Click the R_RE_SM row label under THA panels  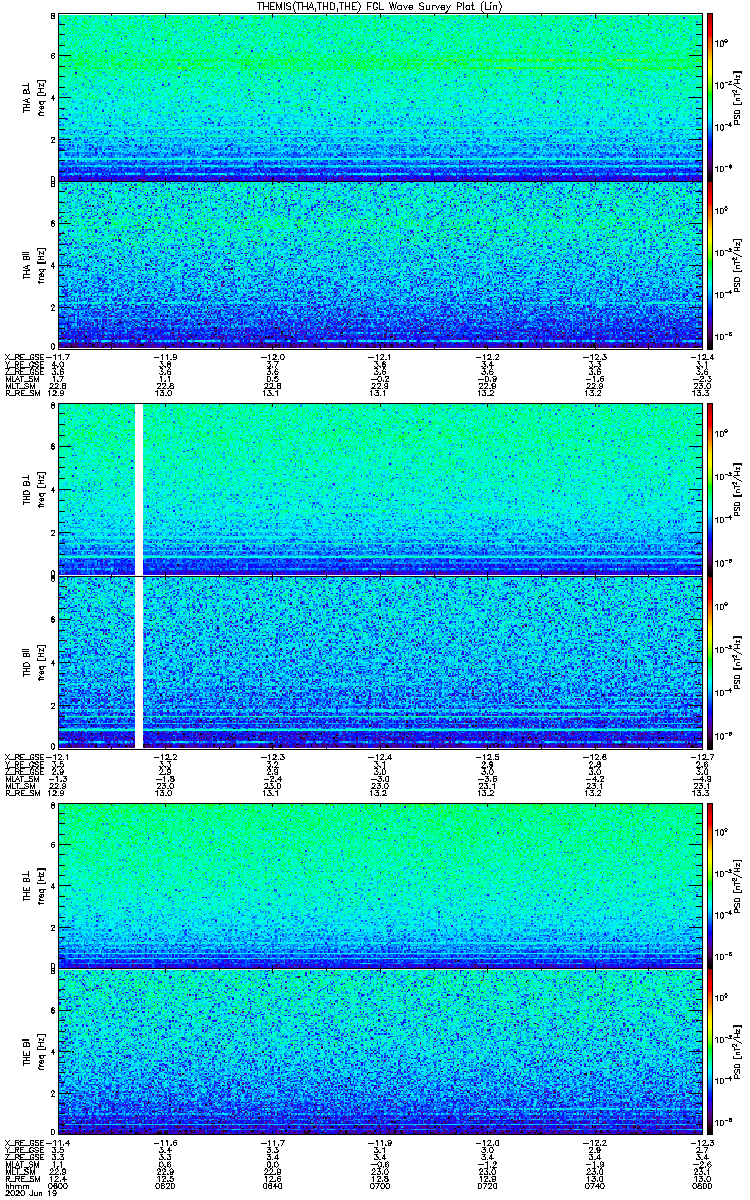[22, 394]
